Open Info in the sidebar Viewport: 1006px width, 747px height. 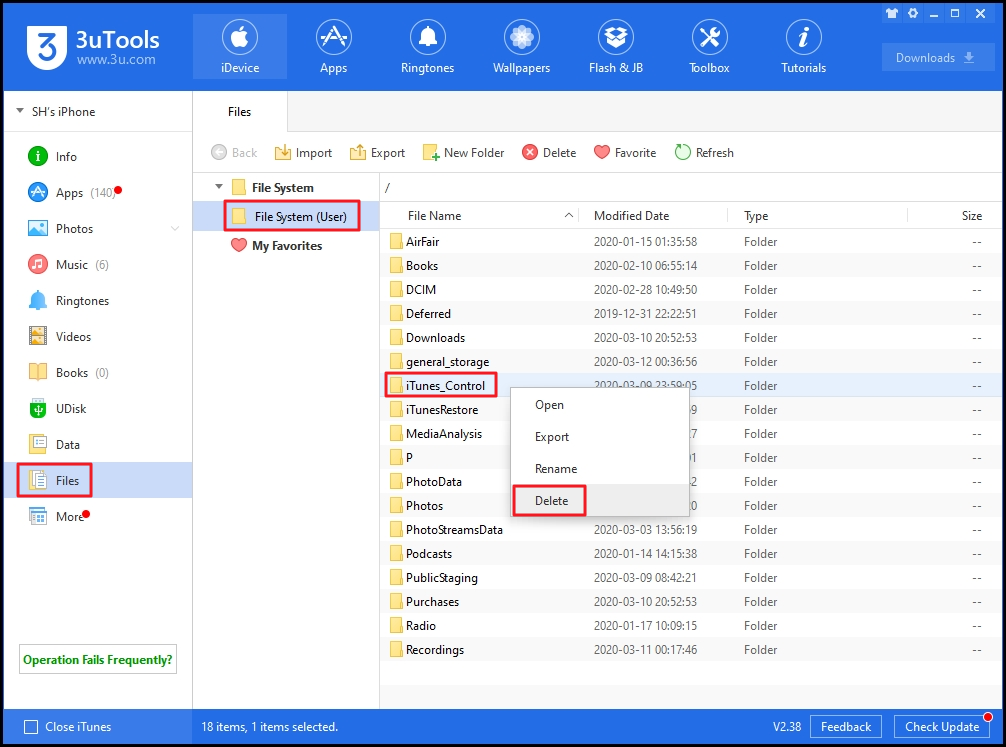pyautogui.click(x=98, y=157)
